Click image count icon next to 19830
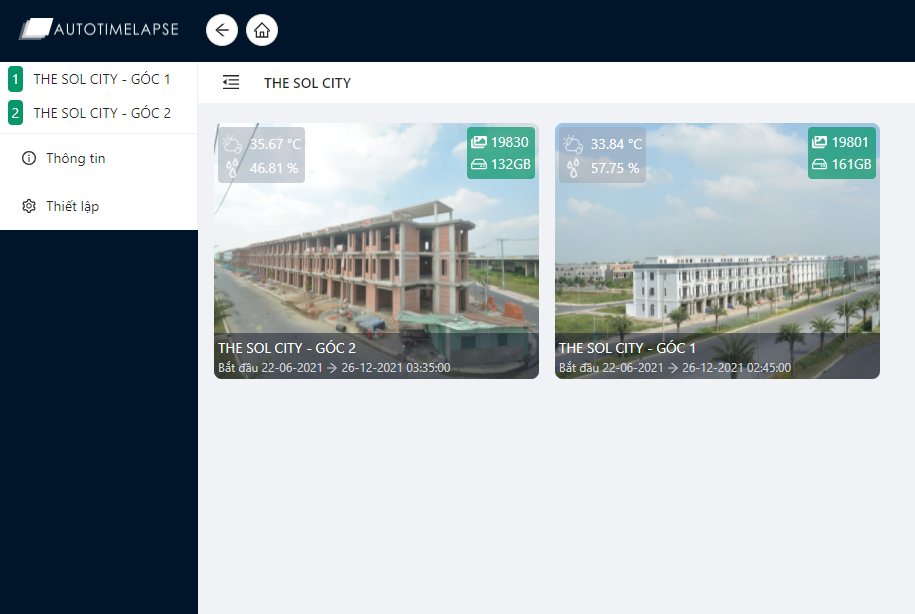The width and height of the screenshot is (915, 614). click(479, 142)
